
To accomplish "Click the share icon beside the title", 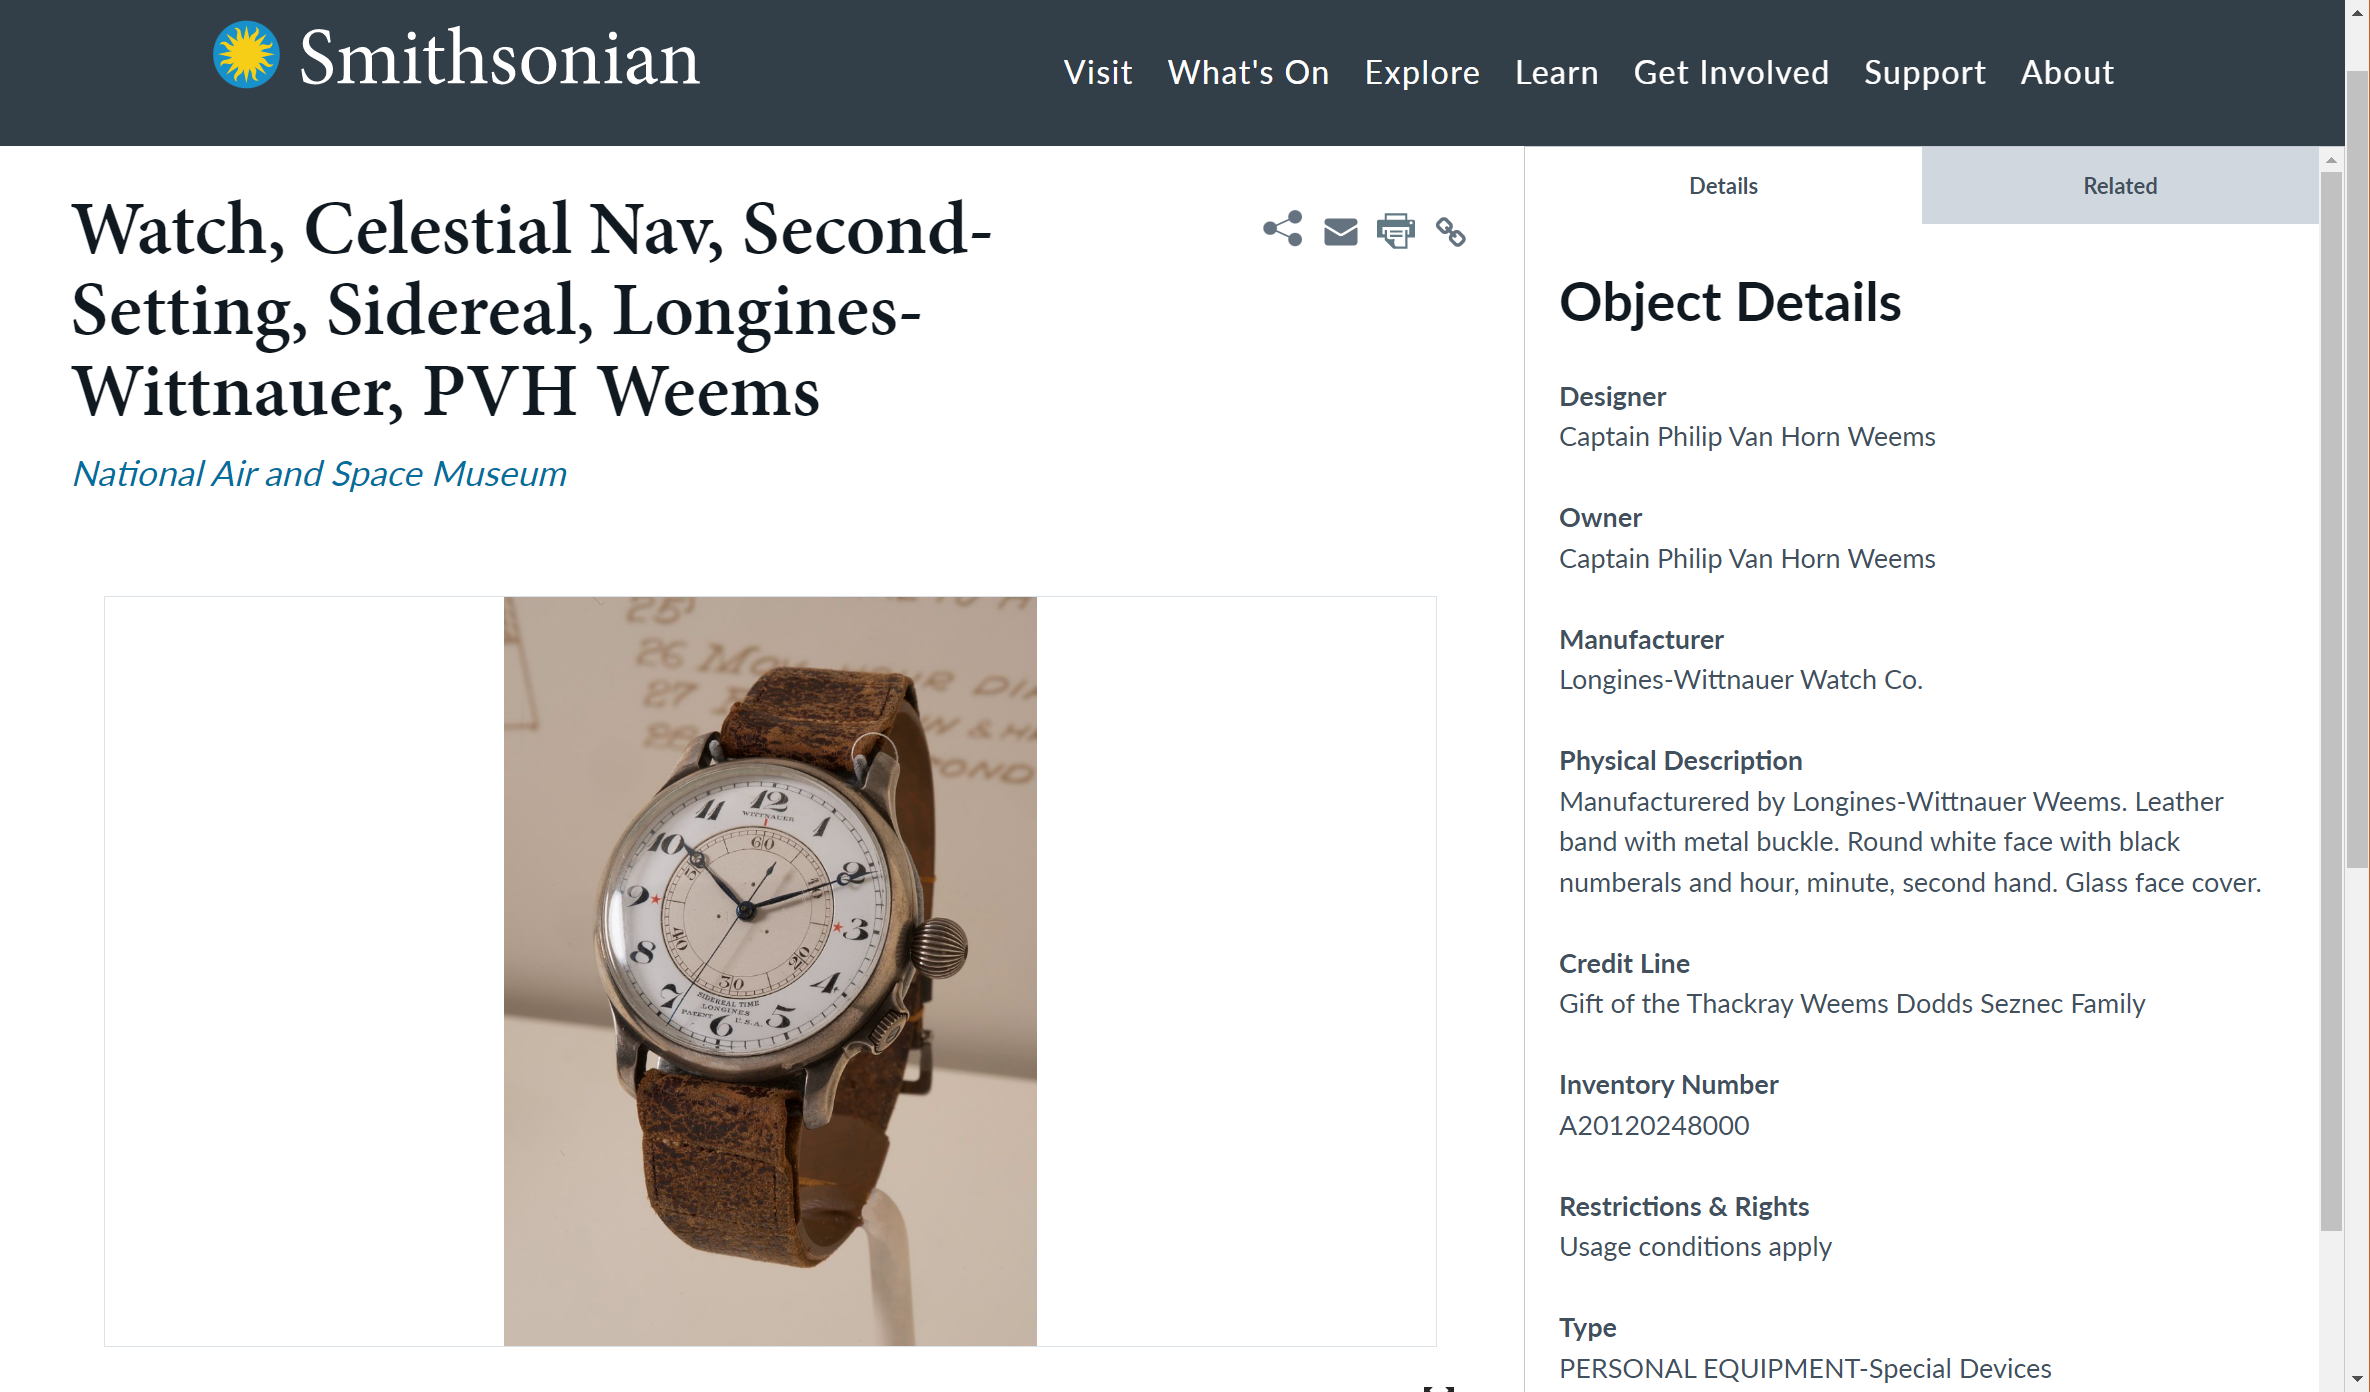I will pyautogui.click(x=1283, y=229).
